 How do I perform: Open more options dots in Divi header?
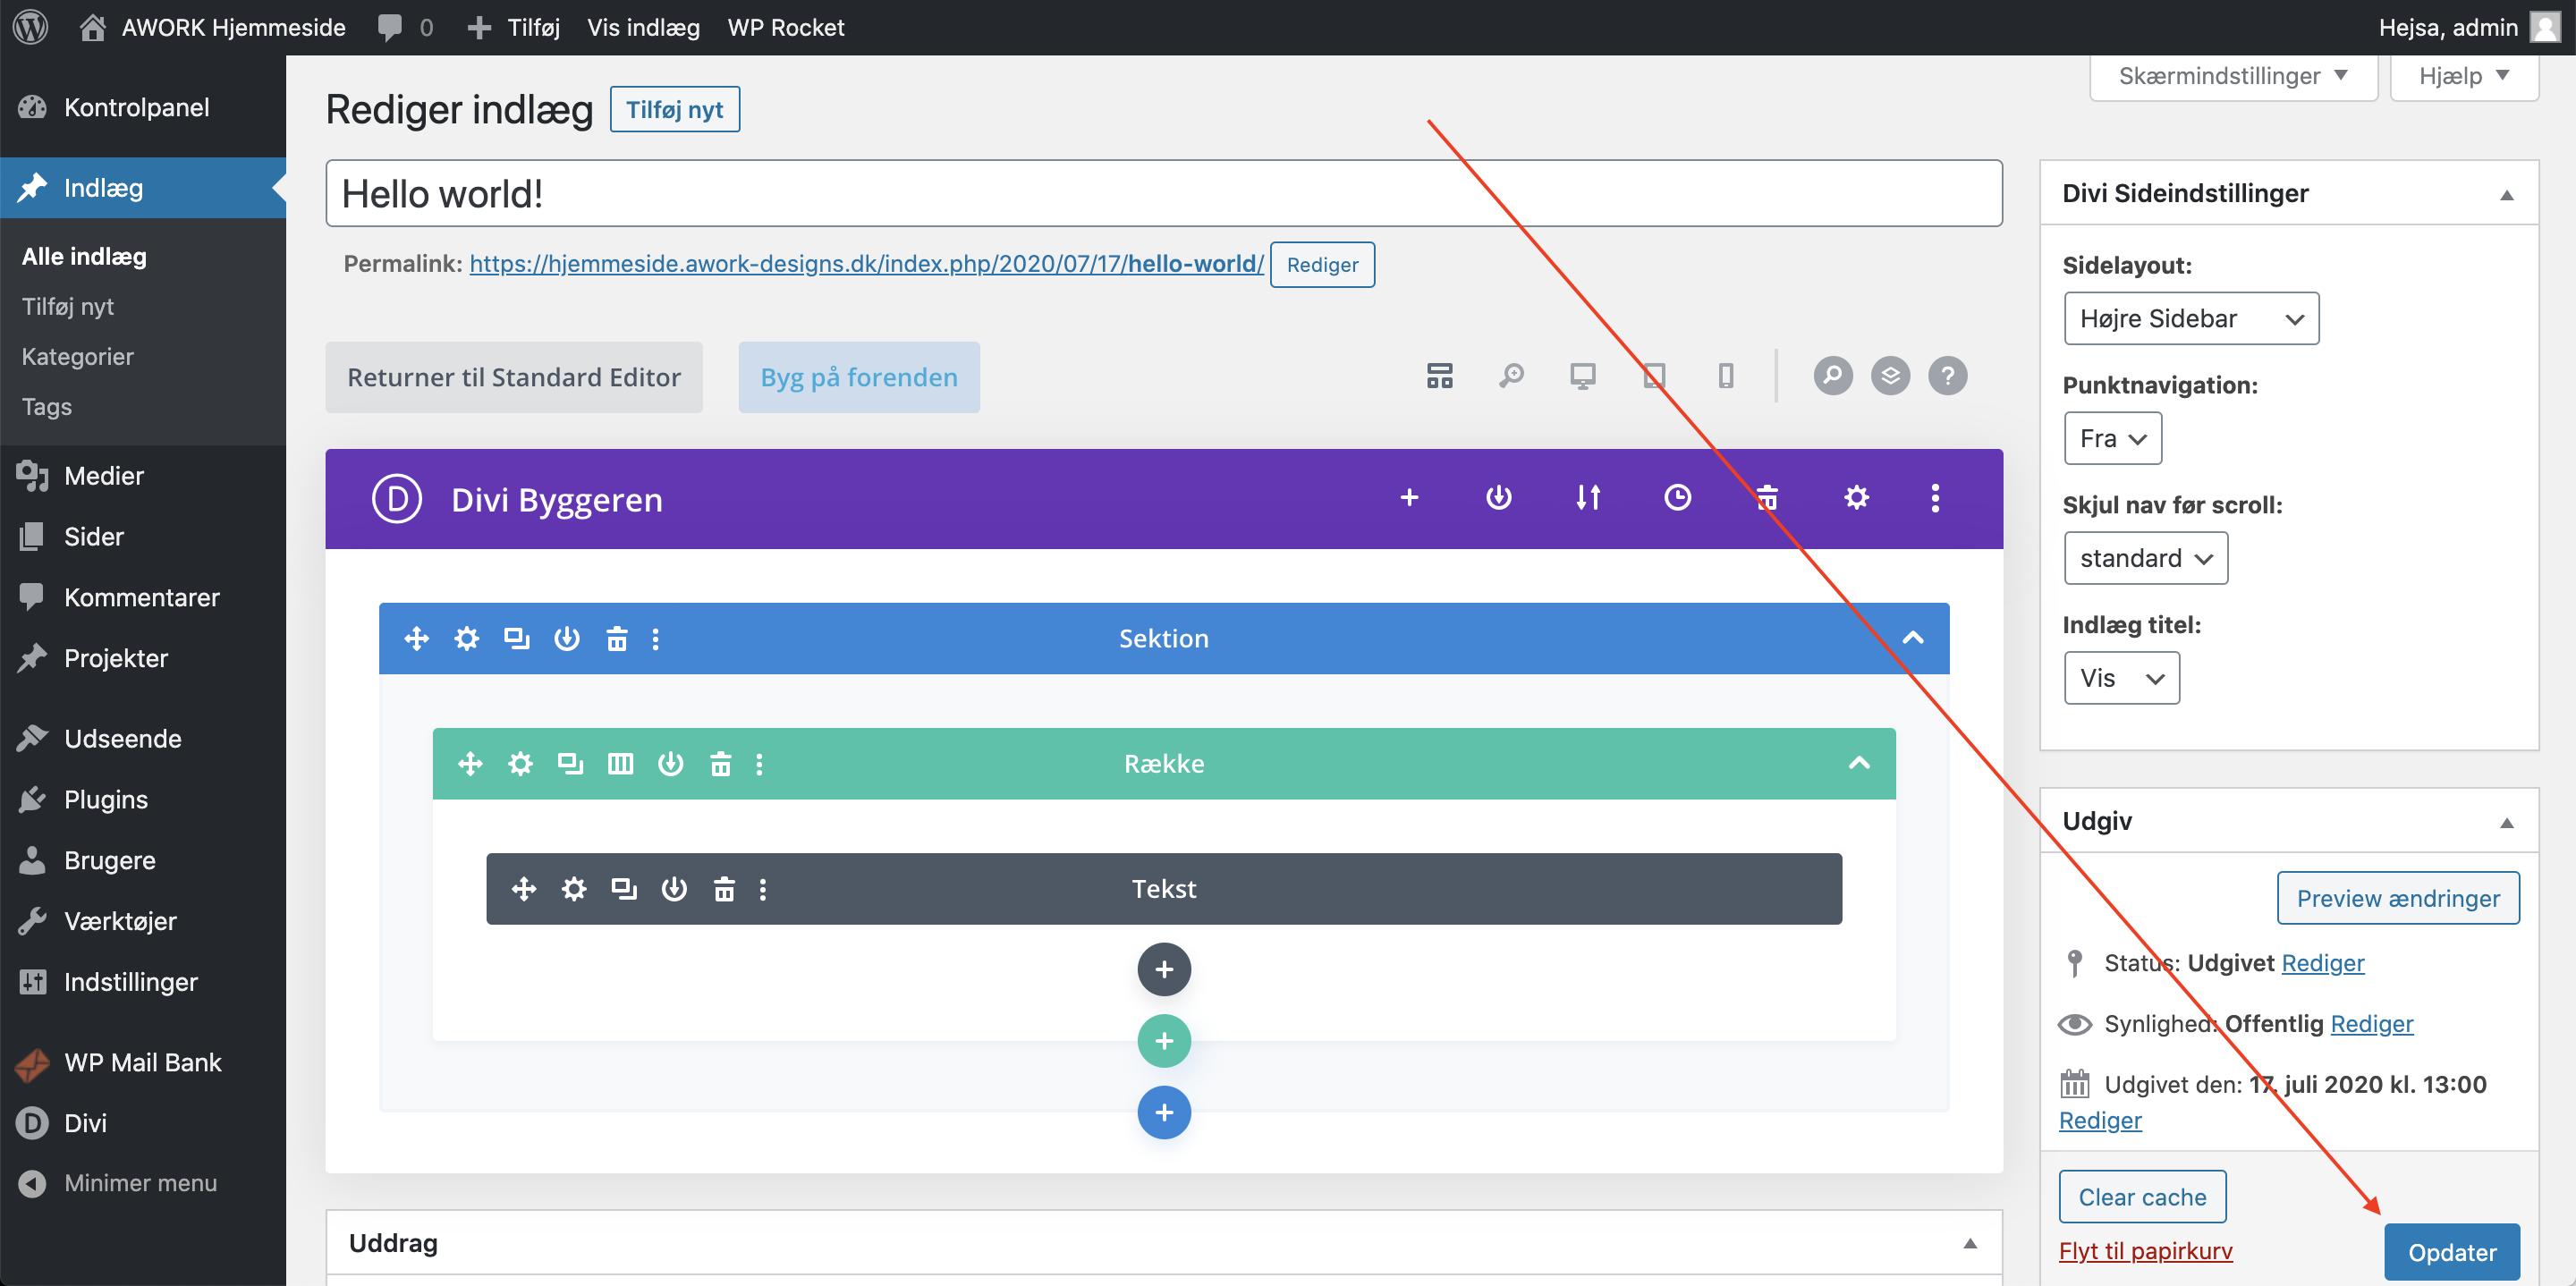(1935, 497)
